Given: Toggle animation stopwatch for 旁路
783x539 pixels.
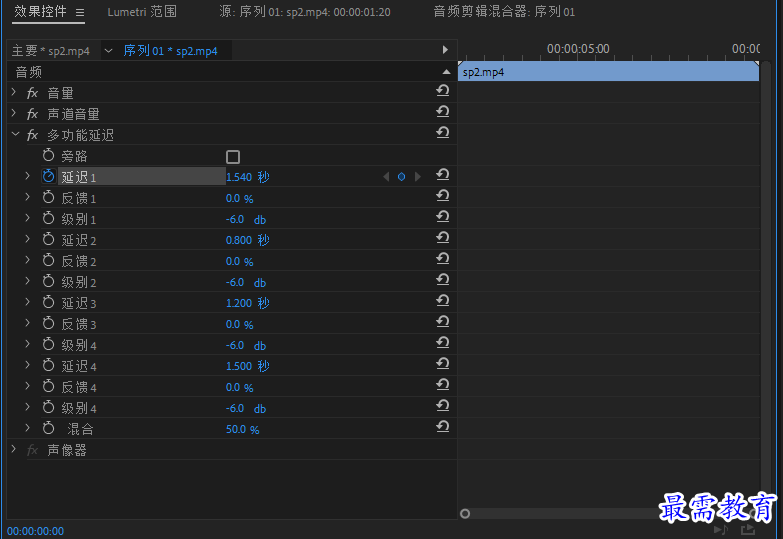Looking at the screenshot, I should tap(48, 155).
